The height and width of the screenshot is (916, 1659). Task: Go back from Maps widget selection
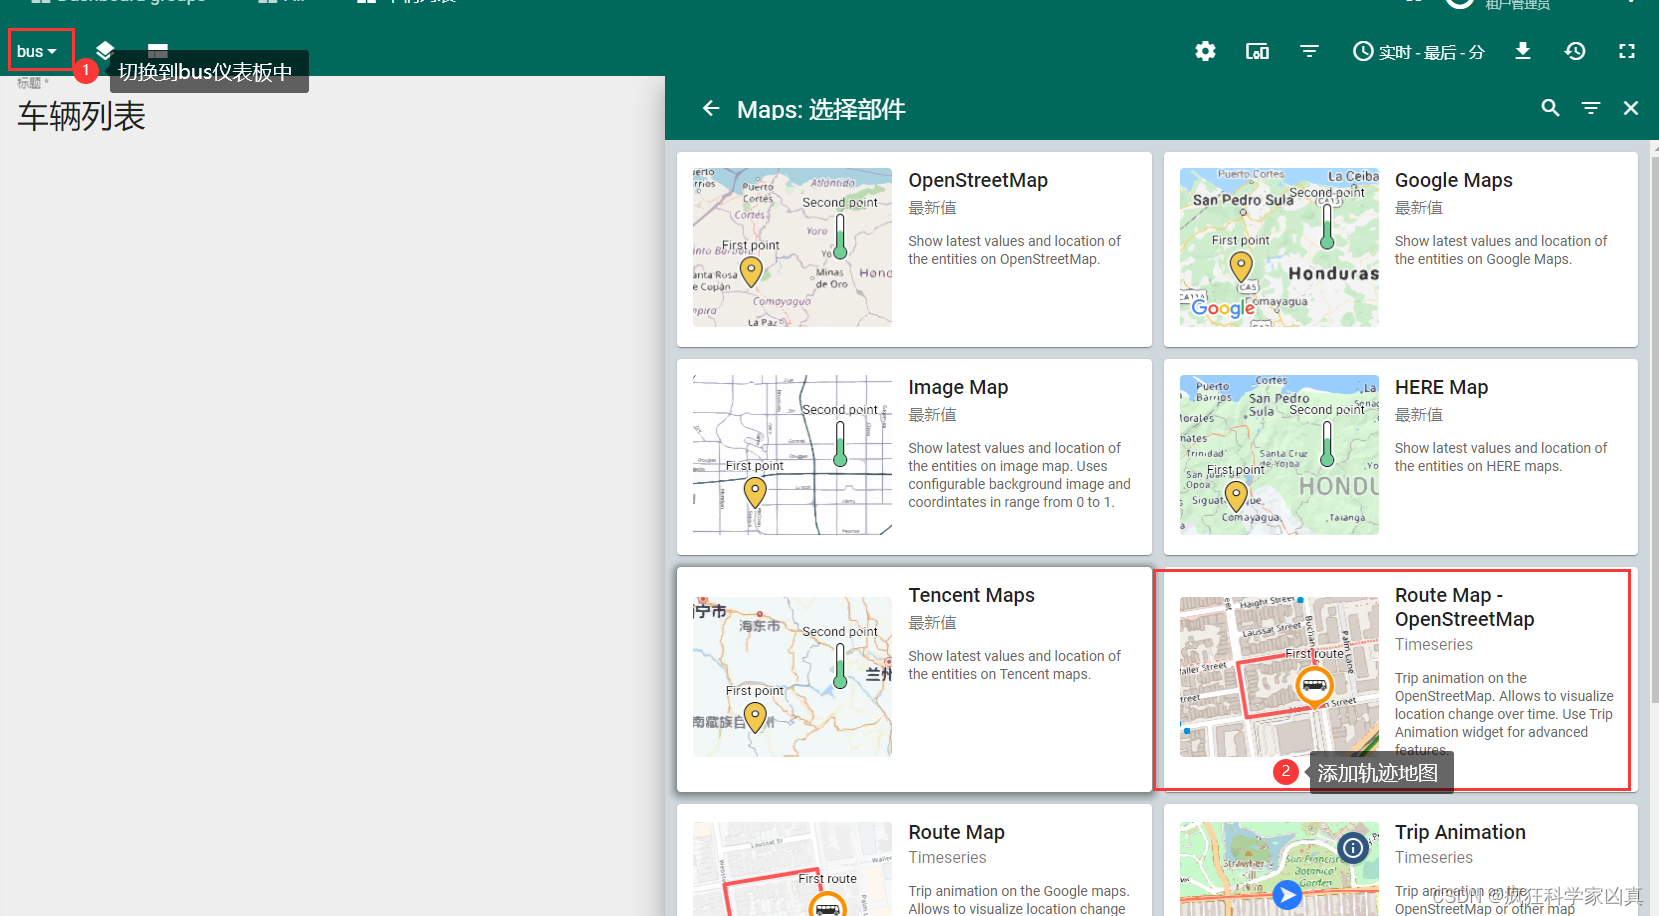pyautogui.click(x=711, y=108)
